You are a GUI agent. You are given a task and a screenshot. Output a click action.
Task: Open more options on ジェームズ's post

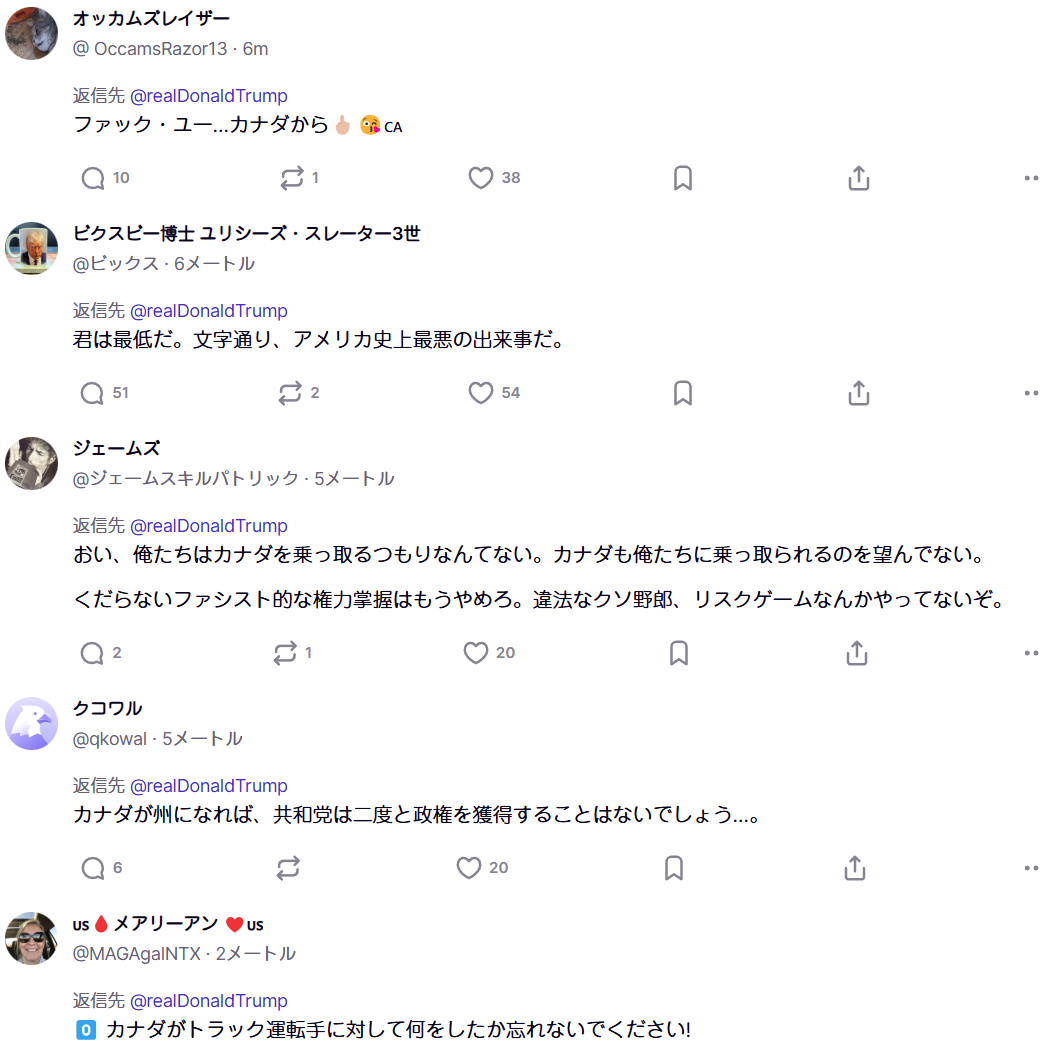click(1031, 653)
